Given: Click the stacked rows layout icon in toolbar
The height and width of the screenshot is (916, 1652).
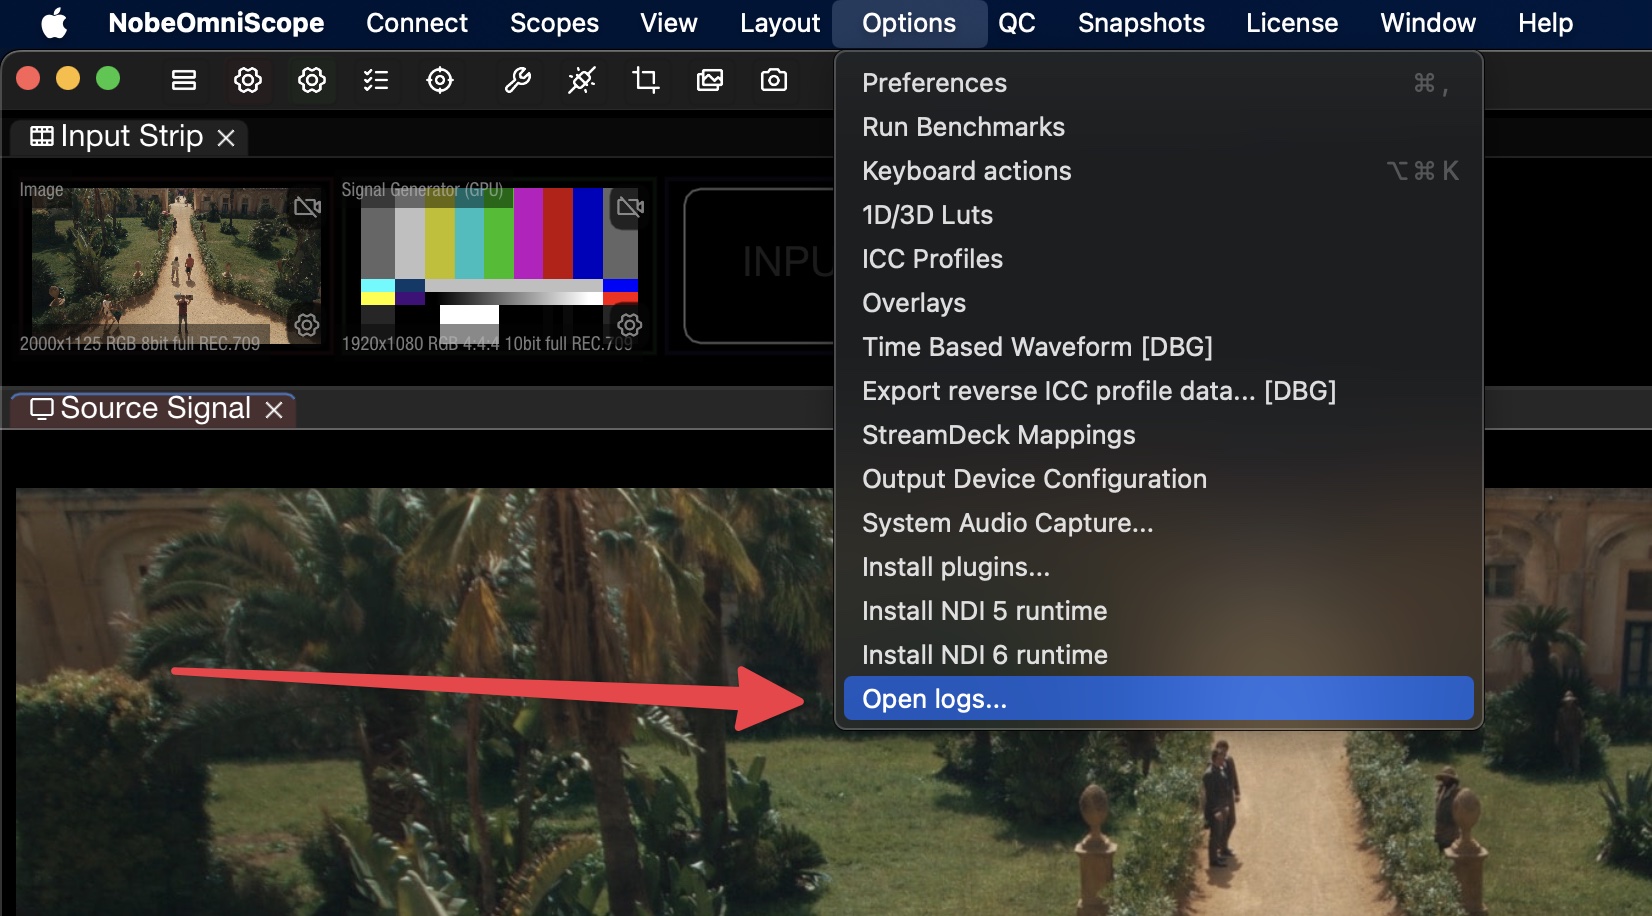Looking at the screenshot, I should (184, 80).
